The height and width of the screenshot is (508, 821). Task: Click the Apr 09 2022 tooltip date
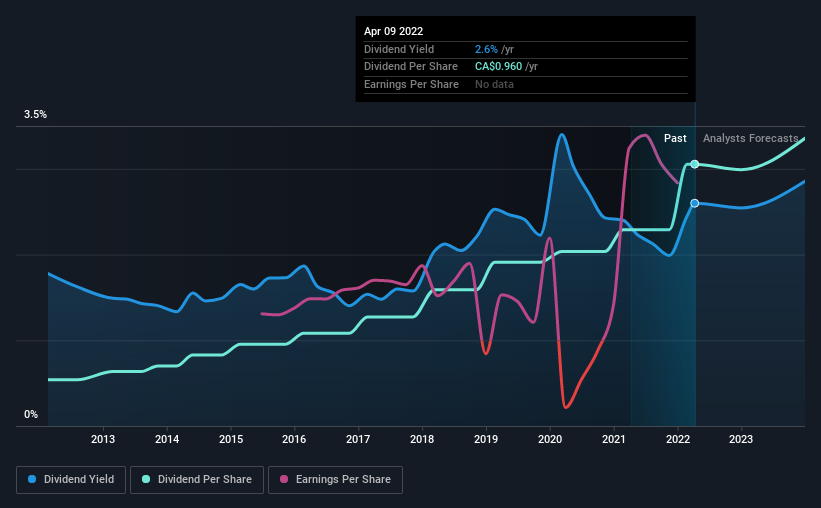393,31
